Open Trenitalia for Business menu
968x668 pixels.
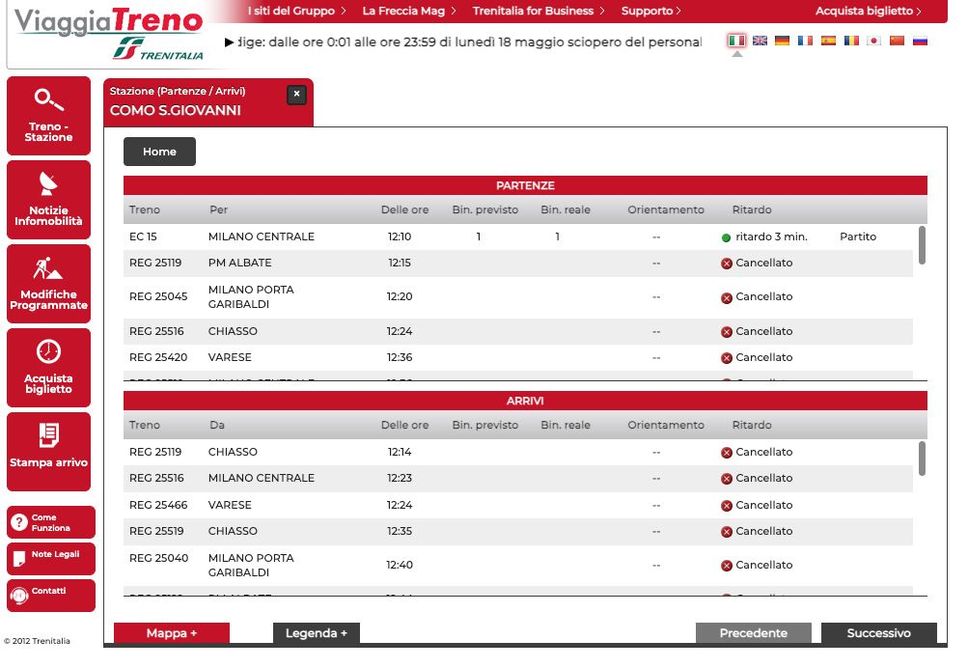(538, 11)
